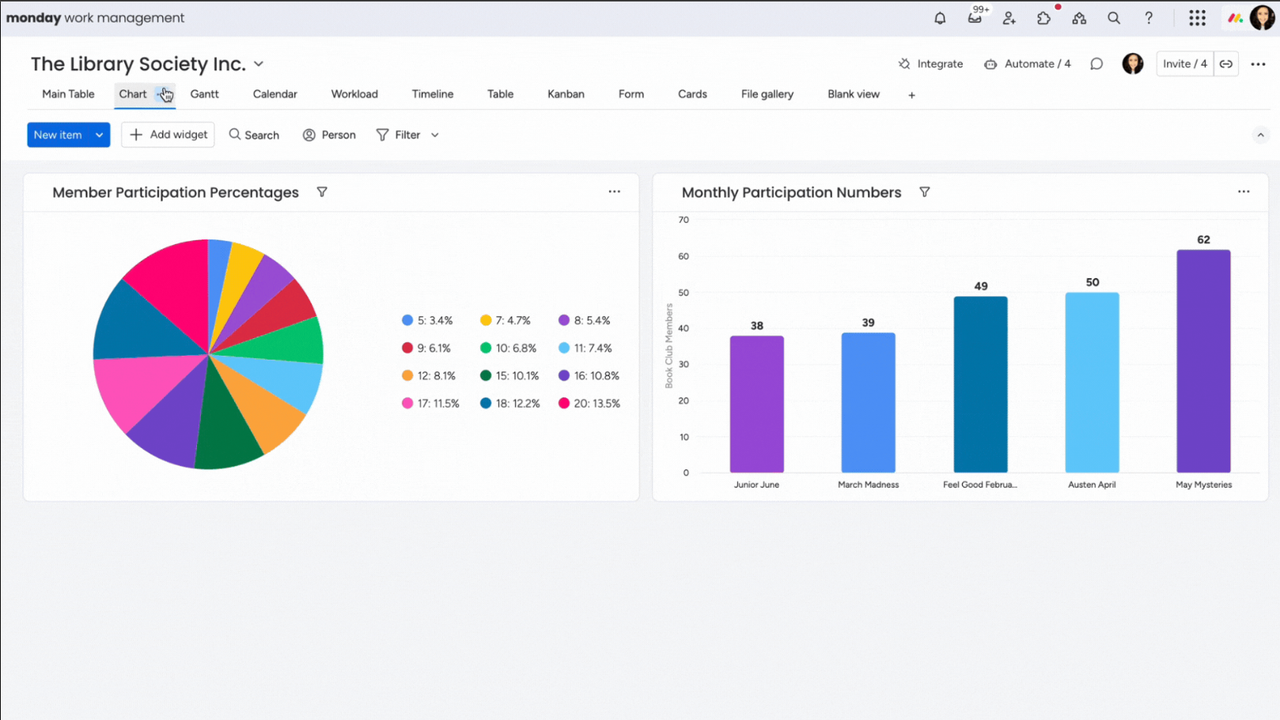
Task: Switch to the Workload tab
Action: tap(354, 94)
